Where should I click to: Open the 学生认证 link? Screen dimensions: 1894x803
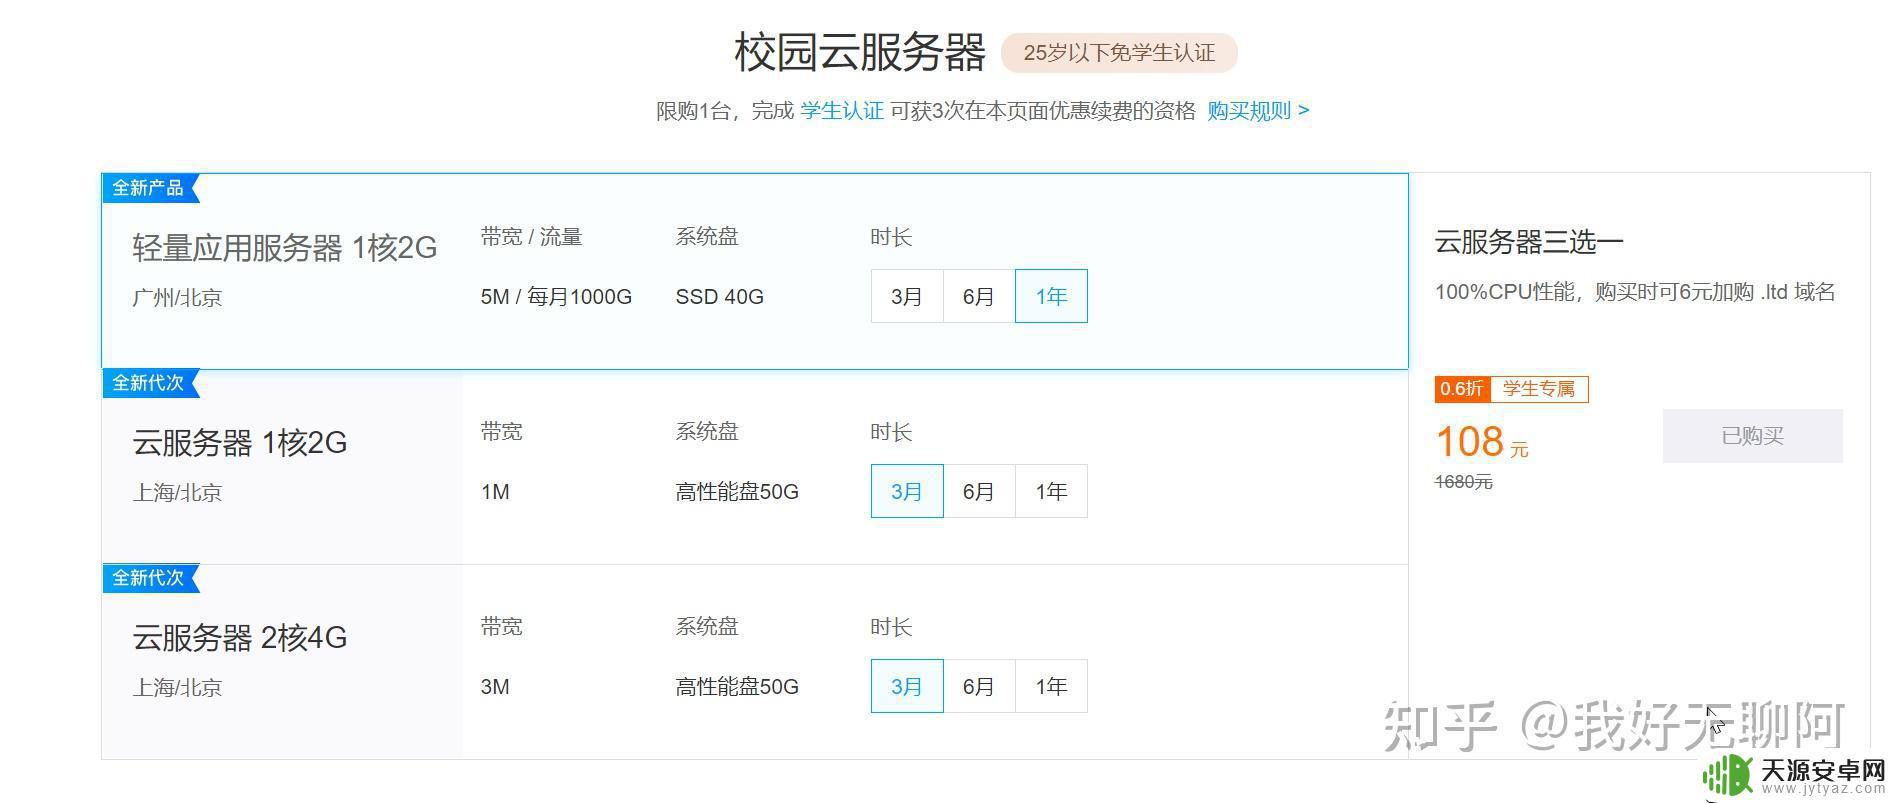(842, 111)
